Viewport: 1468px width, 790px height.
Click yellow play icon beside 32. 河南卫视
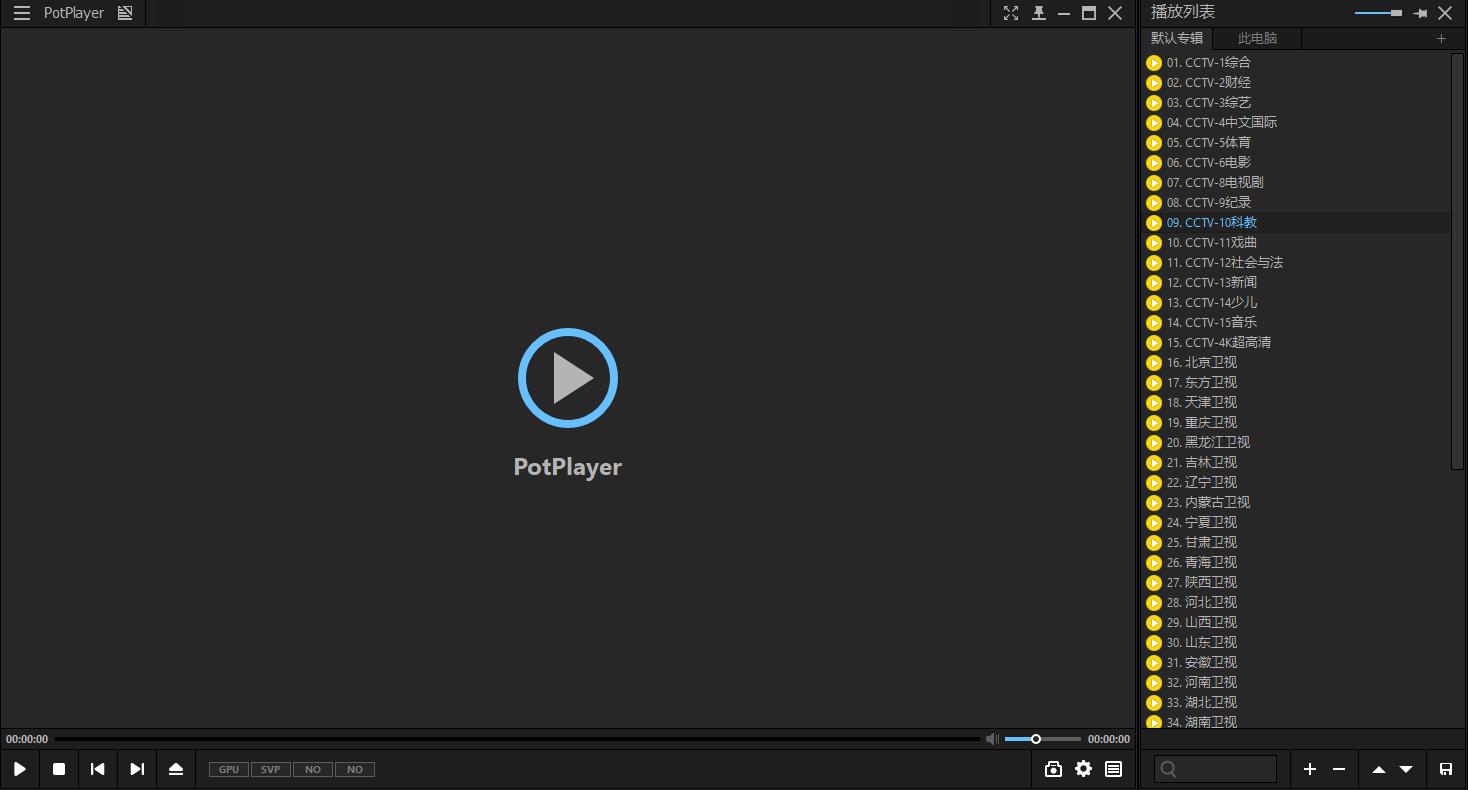pyautogui.click(x=1154, y=683)
